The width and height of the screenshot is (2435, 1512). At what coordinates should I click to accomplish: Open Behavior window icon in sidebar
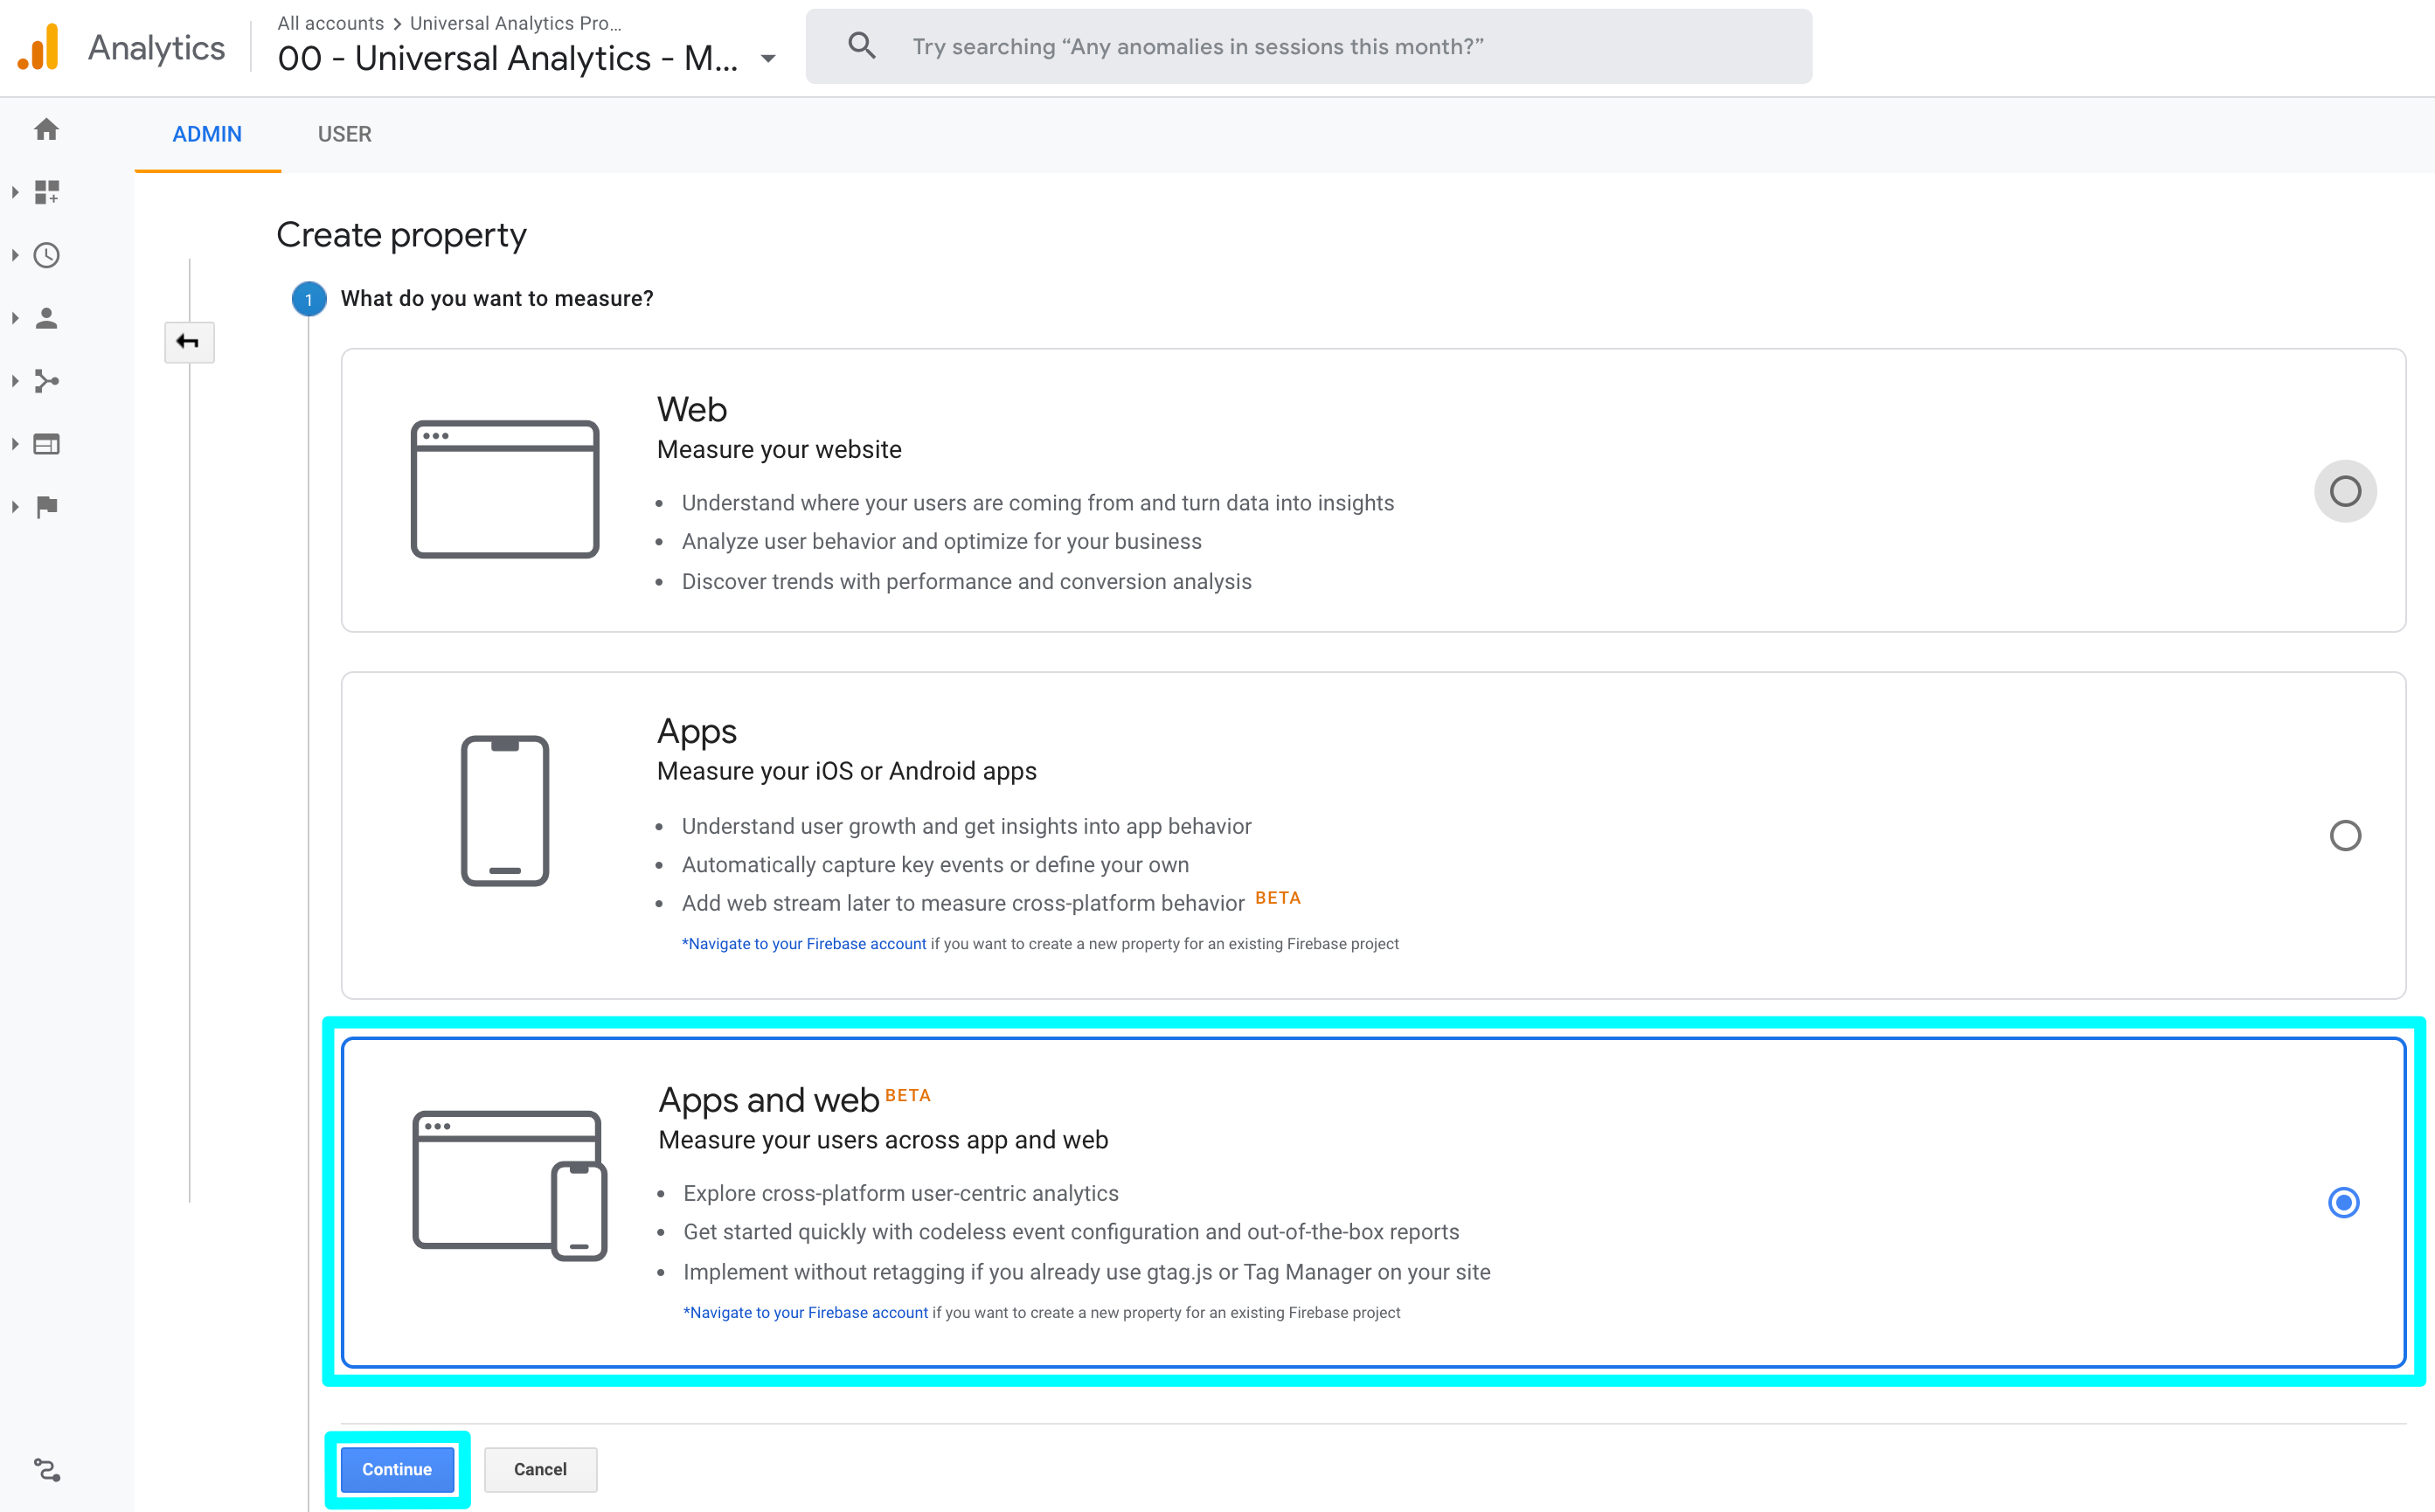tap(46, 444)
